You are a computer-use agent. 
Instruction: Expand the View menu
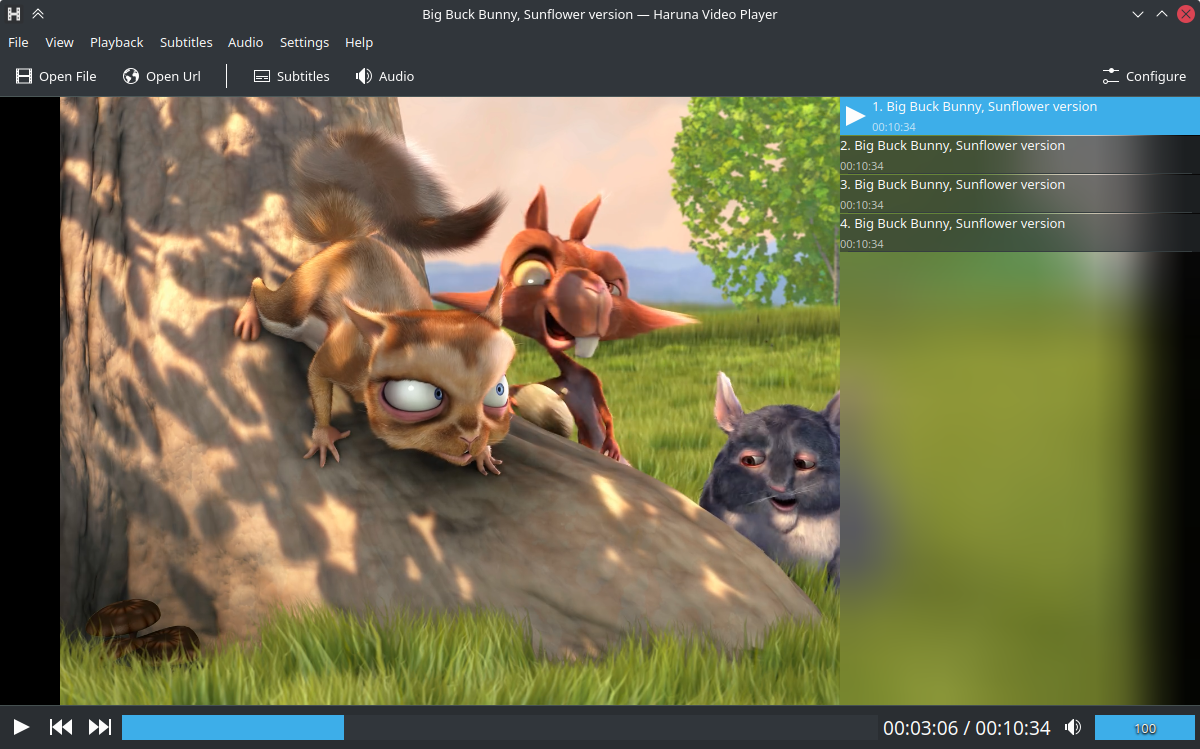tap(59, 42)
